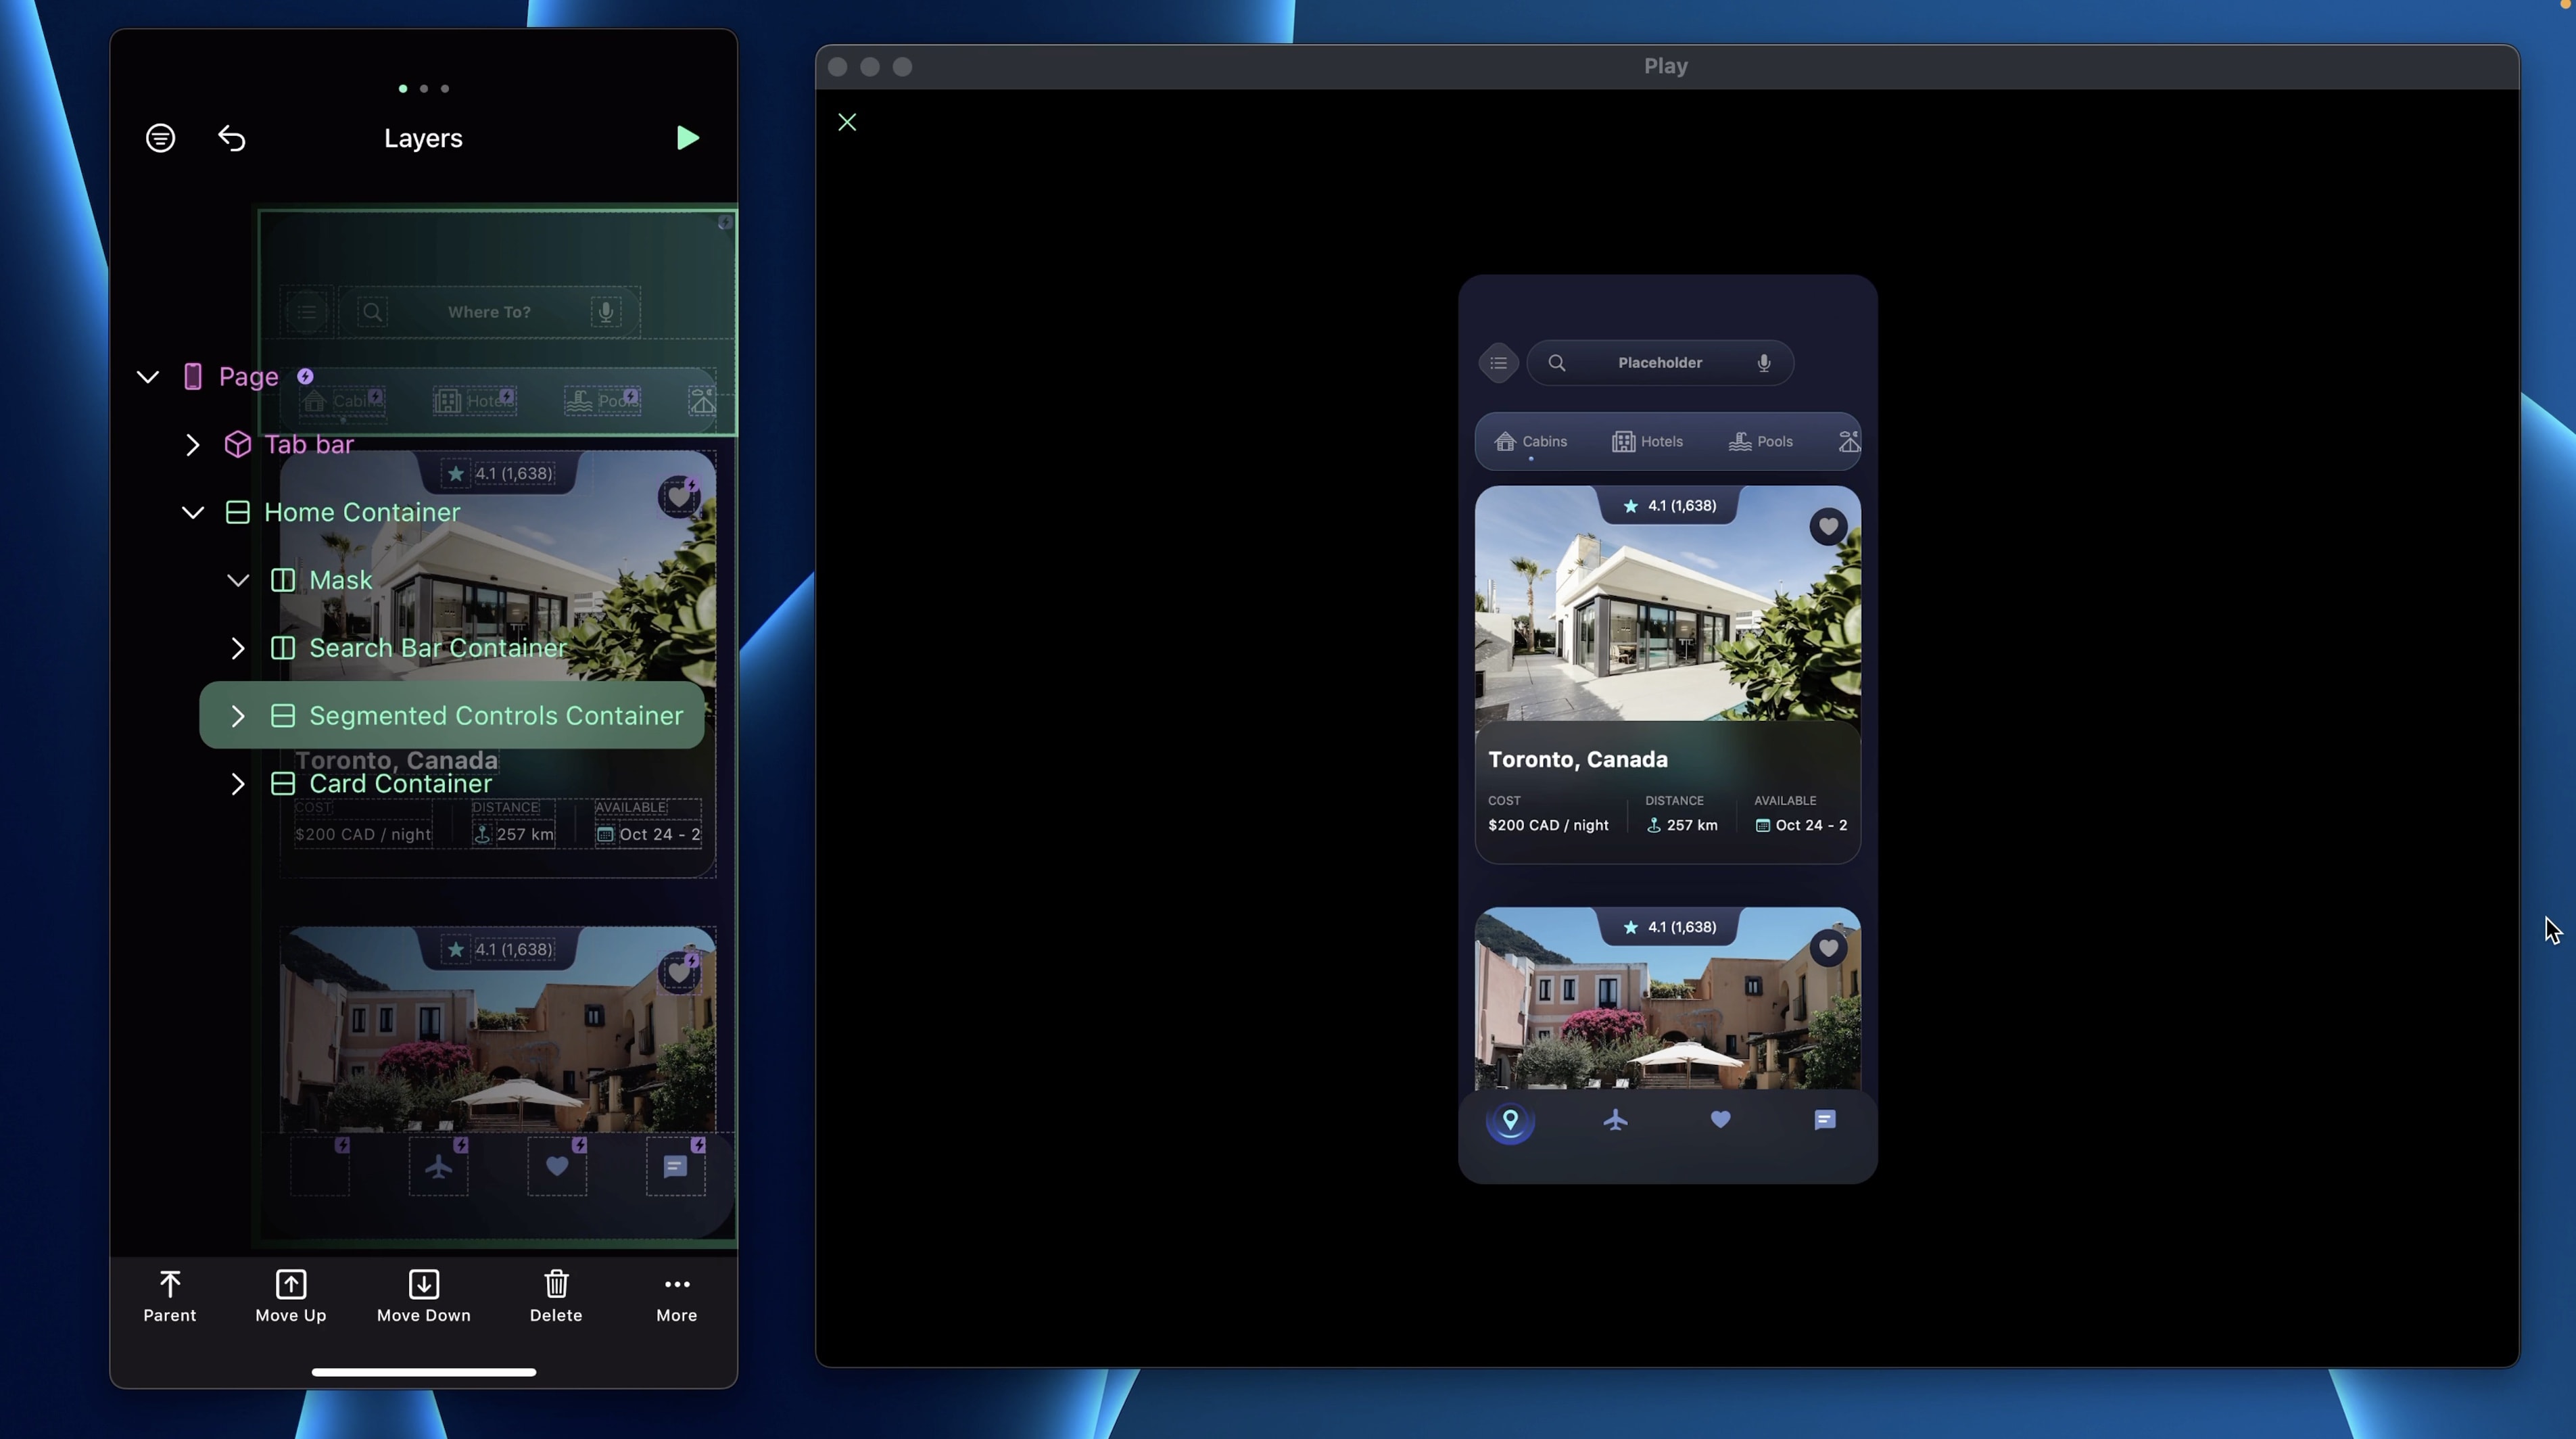Tap the airplane tab bar icon in preview

(1615, 1120)
